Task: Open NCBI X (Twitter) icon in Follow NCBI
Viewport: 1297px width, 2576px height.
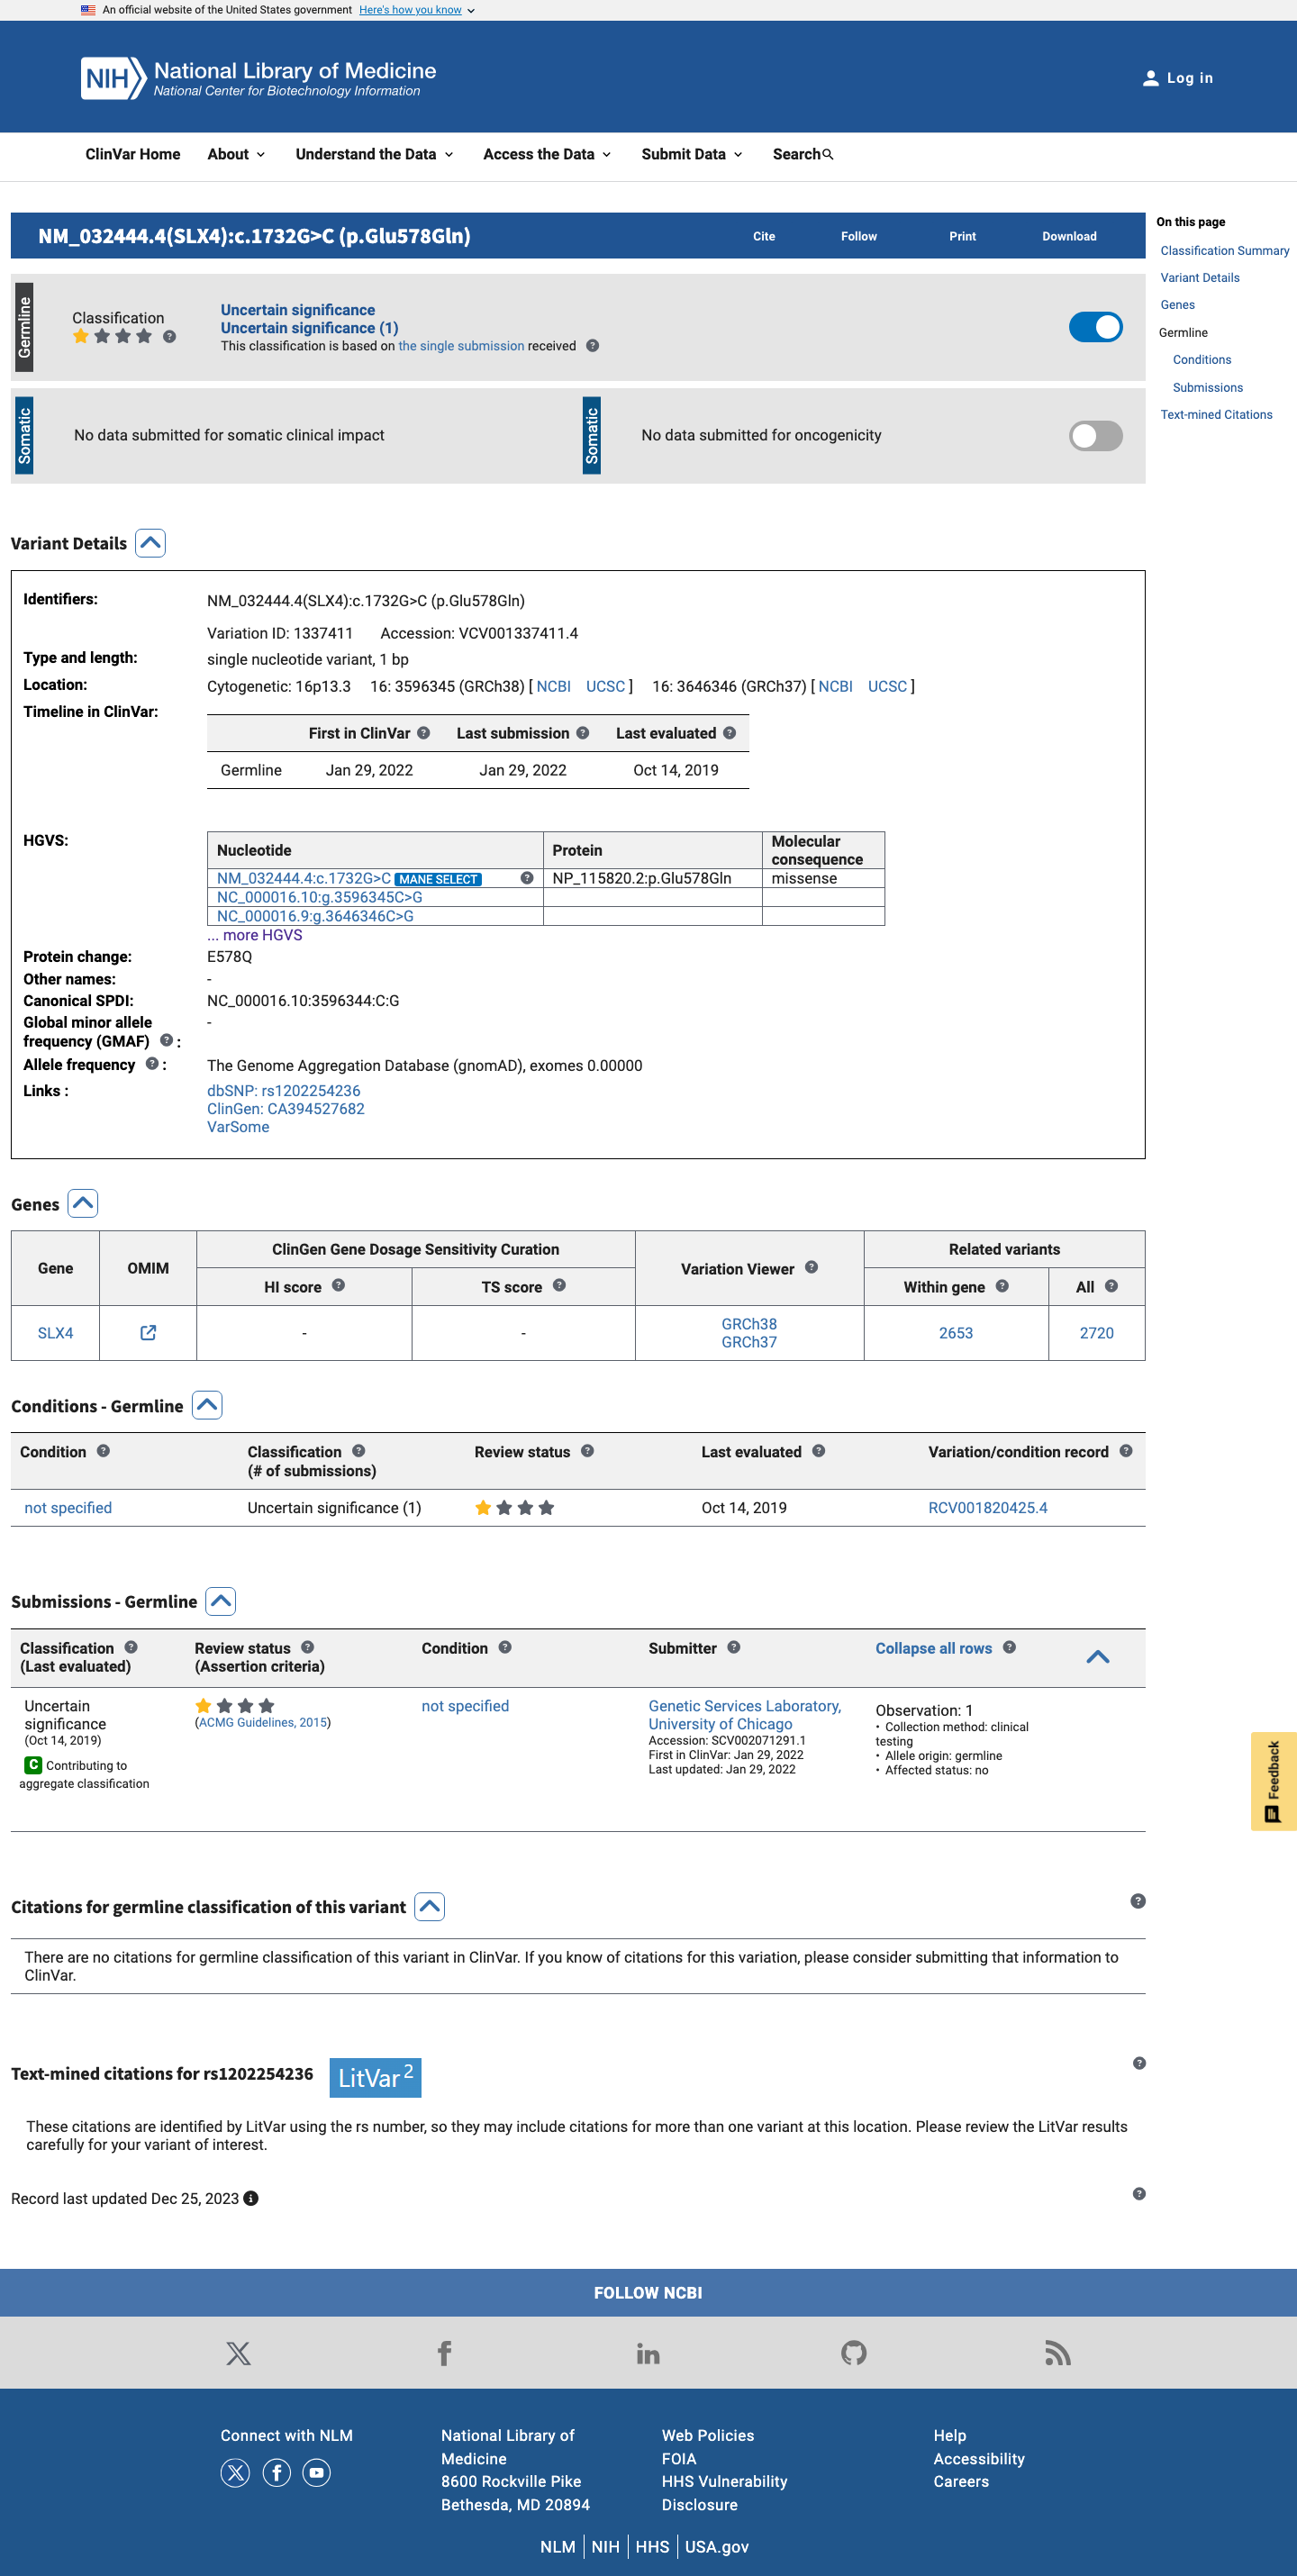Action: point(238,2354)
